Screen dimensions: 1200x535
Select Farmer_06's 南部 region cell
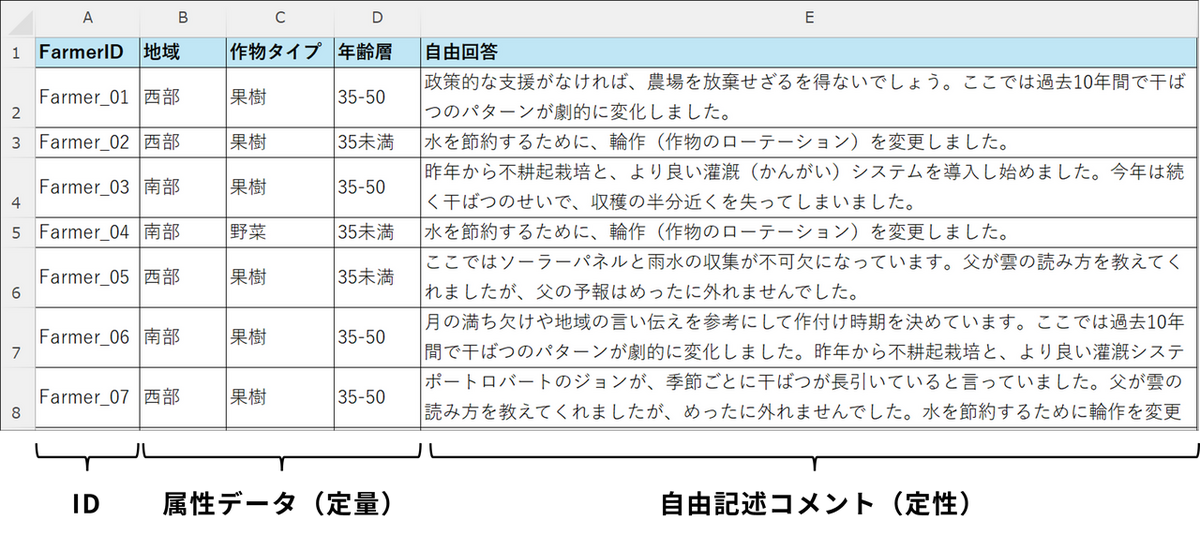pyautogui.click(x=182, y=337)
